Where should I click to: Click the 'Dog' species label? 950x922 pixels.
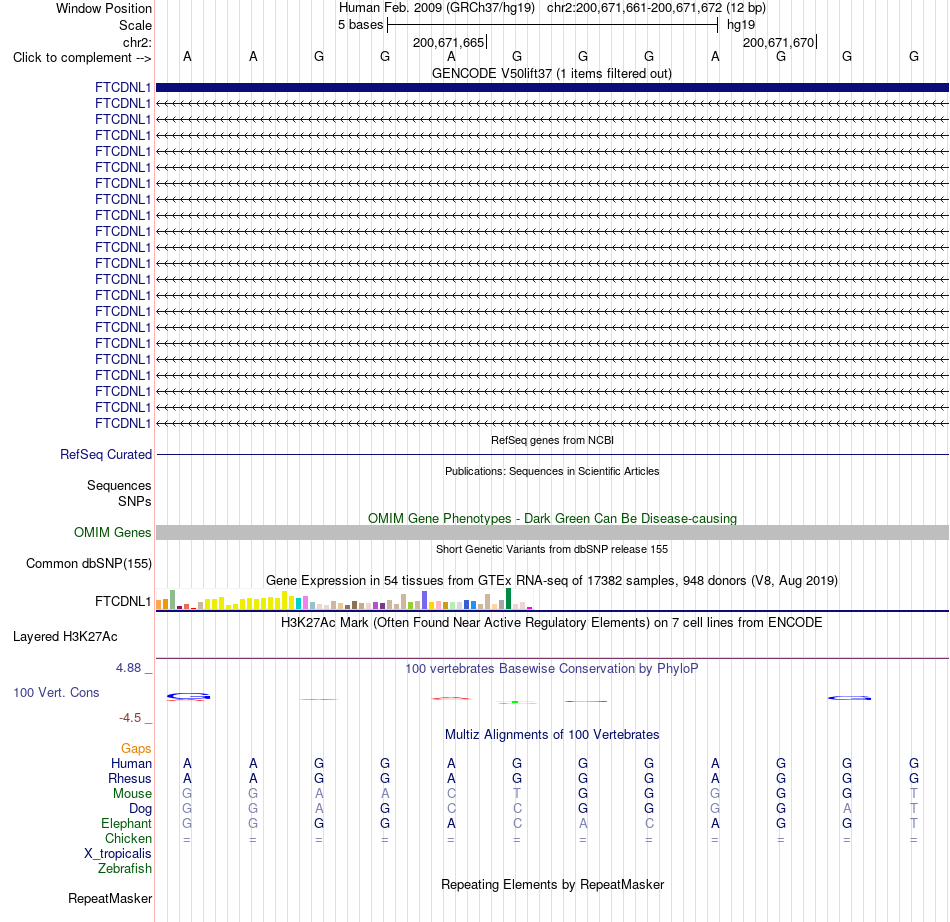[140, 809]
